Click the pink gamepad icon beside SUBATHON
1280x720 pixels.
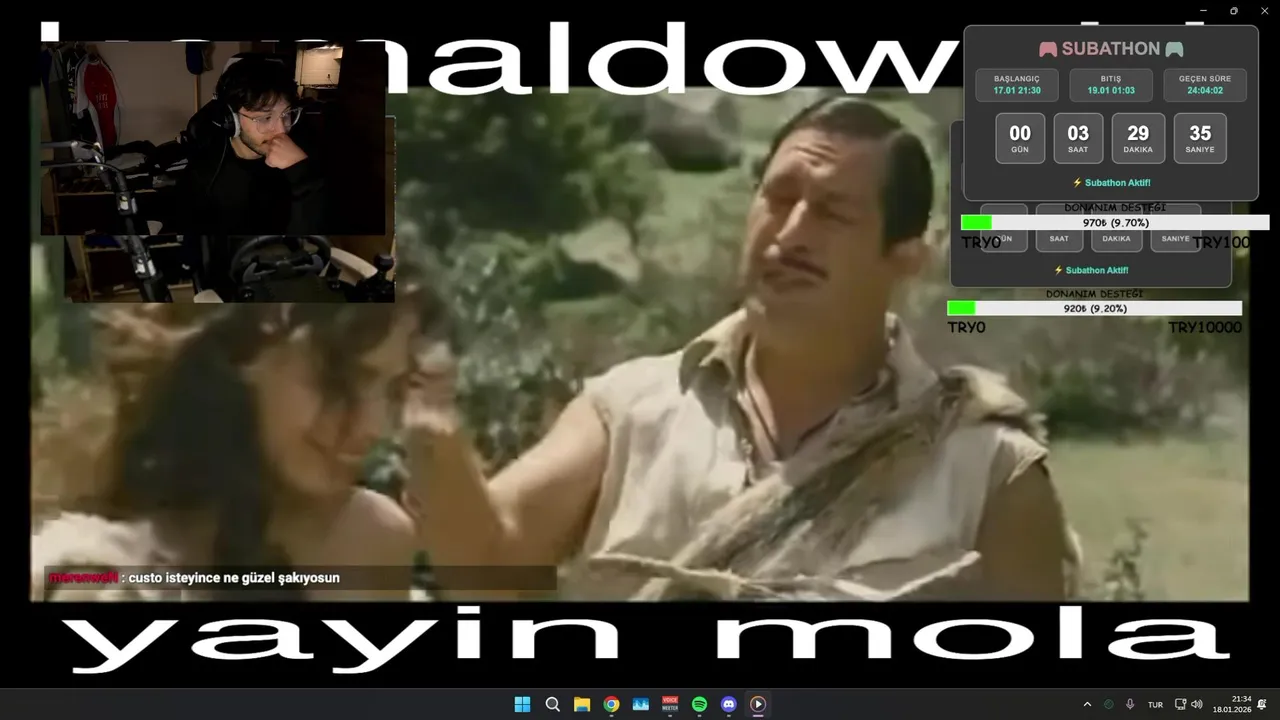pos(1048,49)
